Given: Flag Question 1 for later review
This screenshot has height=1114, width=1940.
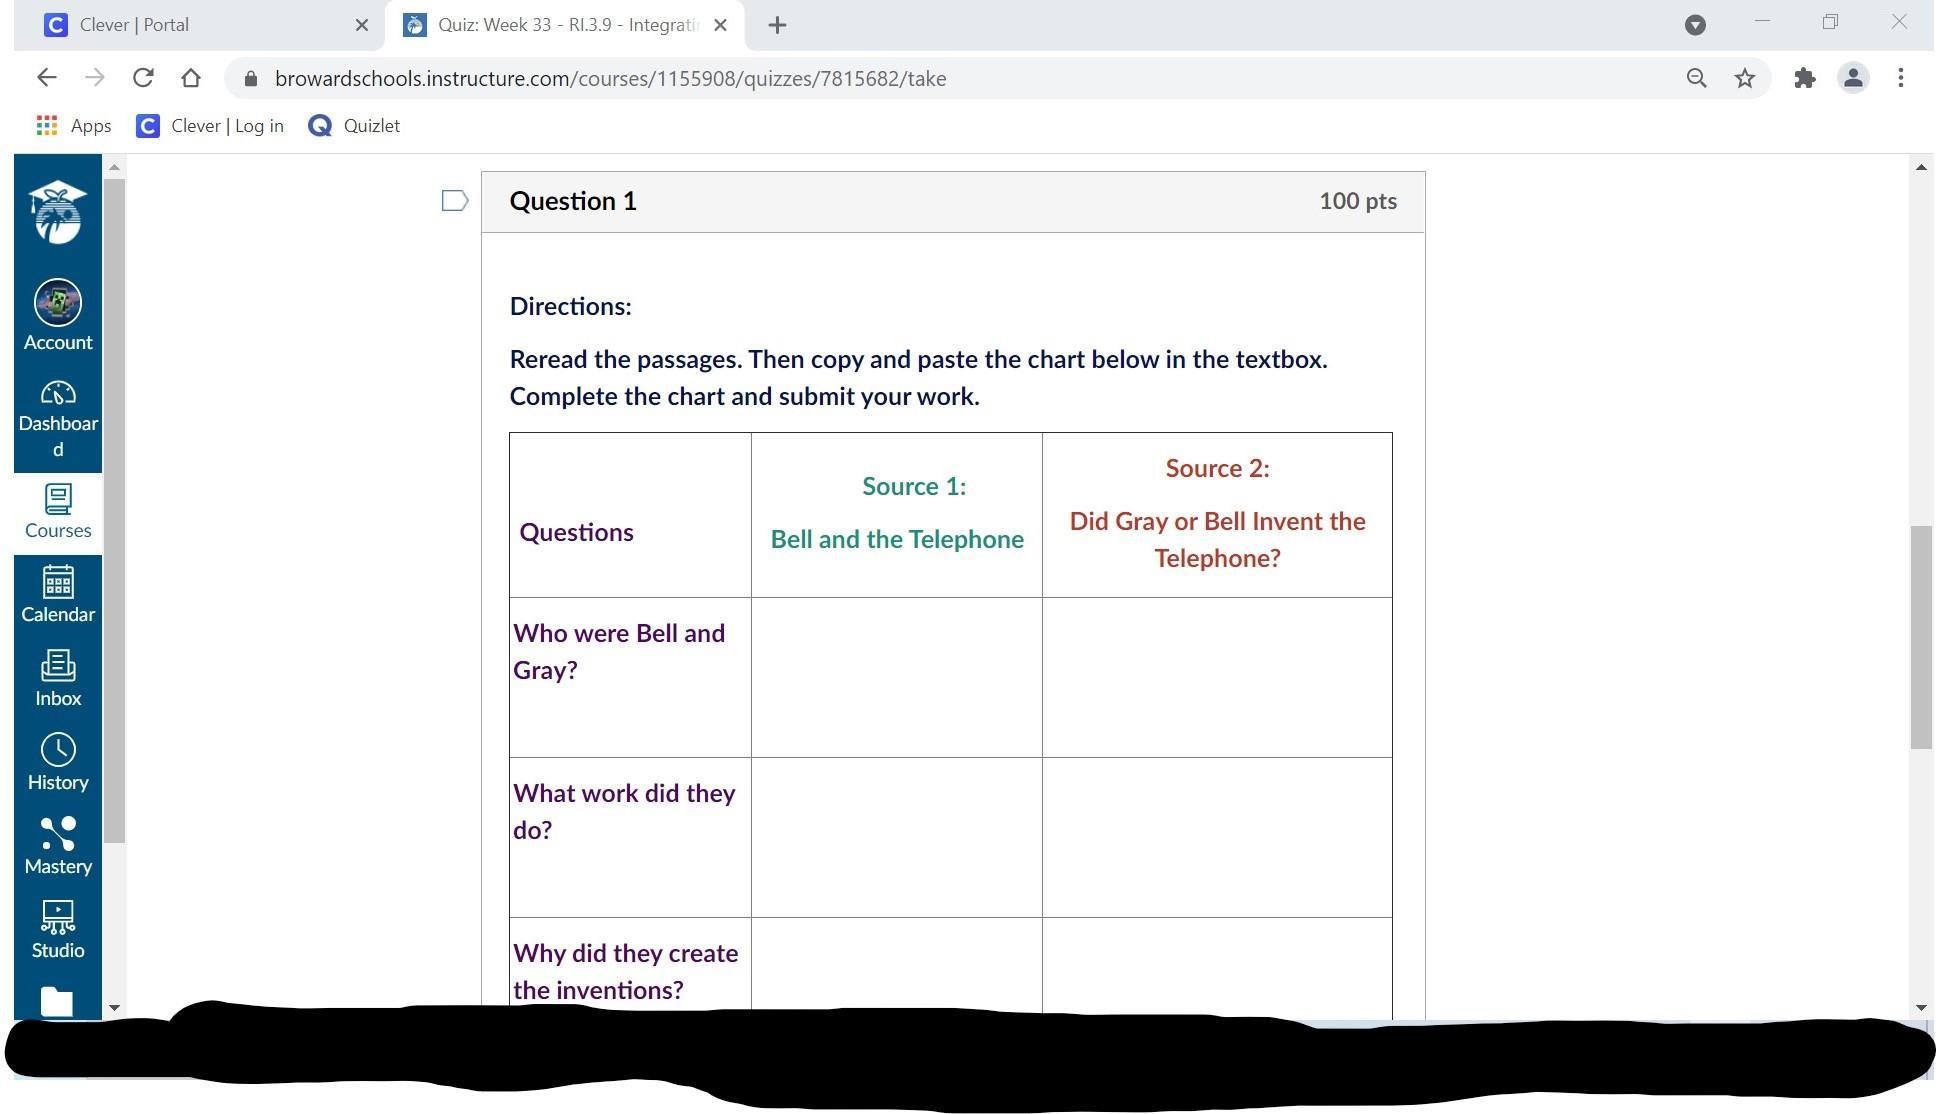Looking at the screenshot, I should [x=455, y=201].
